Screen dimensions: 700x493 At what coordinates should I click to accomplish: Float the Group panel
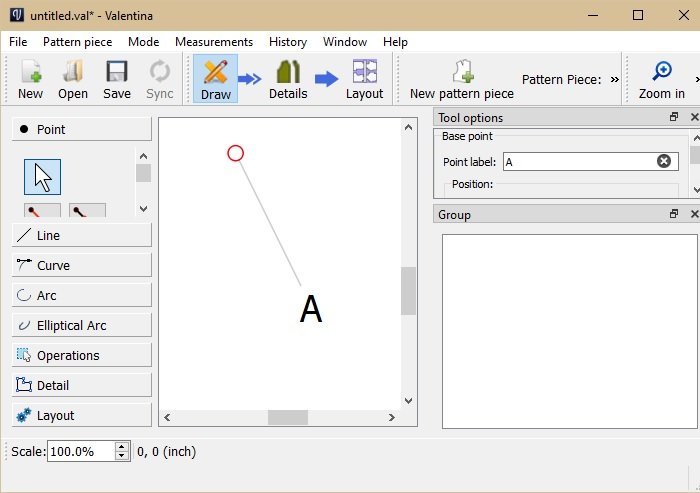coord(674,214)
